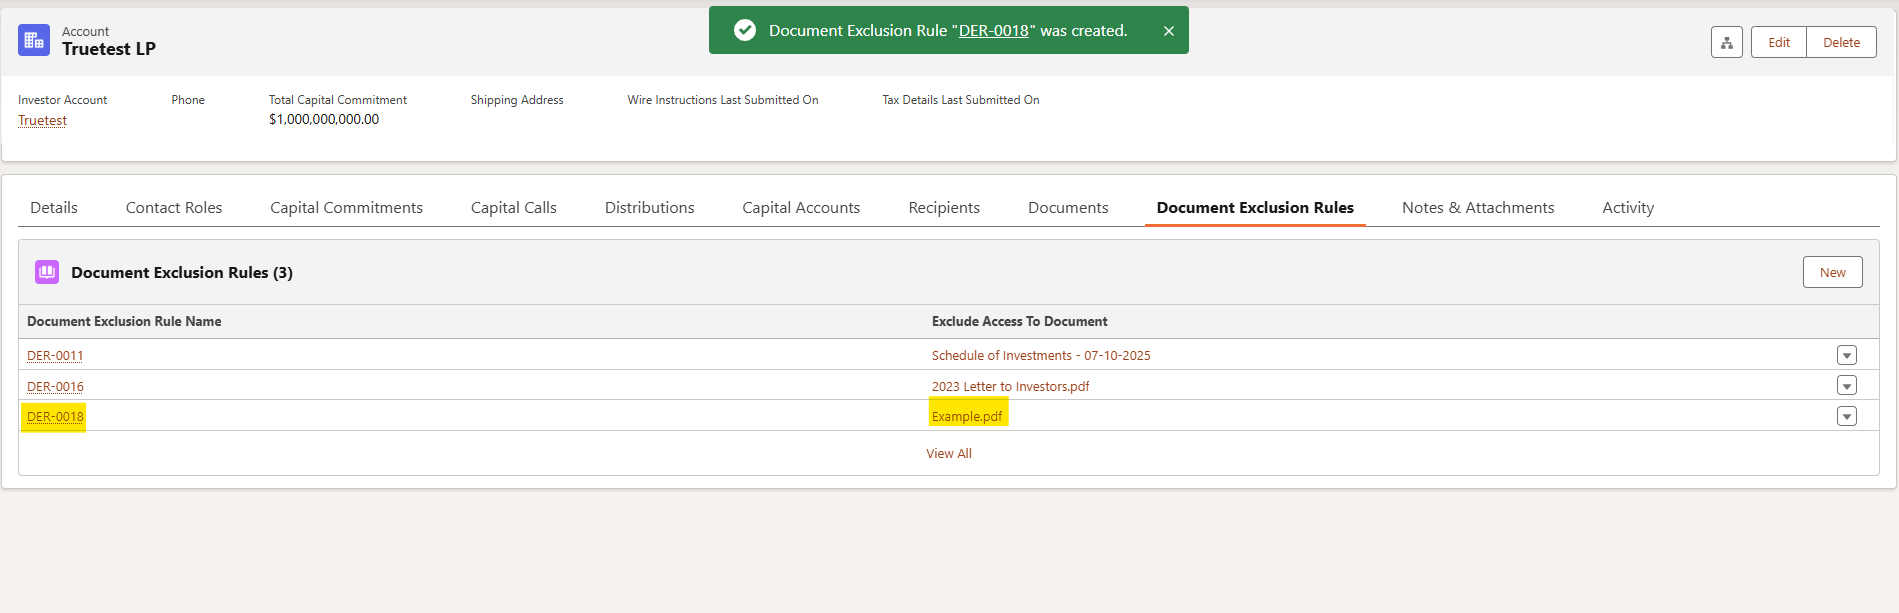Screen dimensions: 1899x613
Task: Click the Phone field label
Action: [x=188, y=100]
